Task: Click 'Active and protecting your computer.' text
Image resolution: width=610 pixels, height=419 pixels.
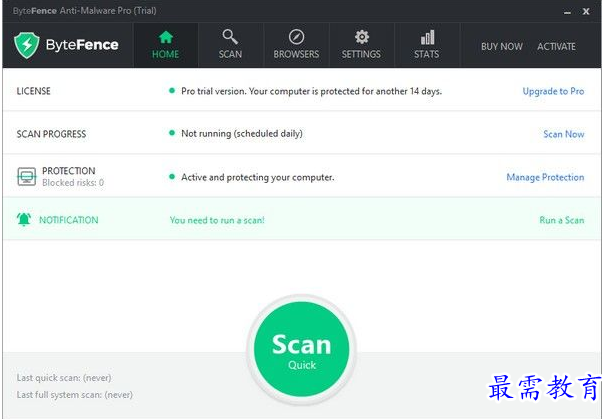Action: (x=258, y=177)
